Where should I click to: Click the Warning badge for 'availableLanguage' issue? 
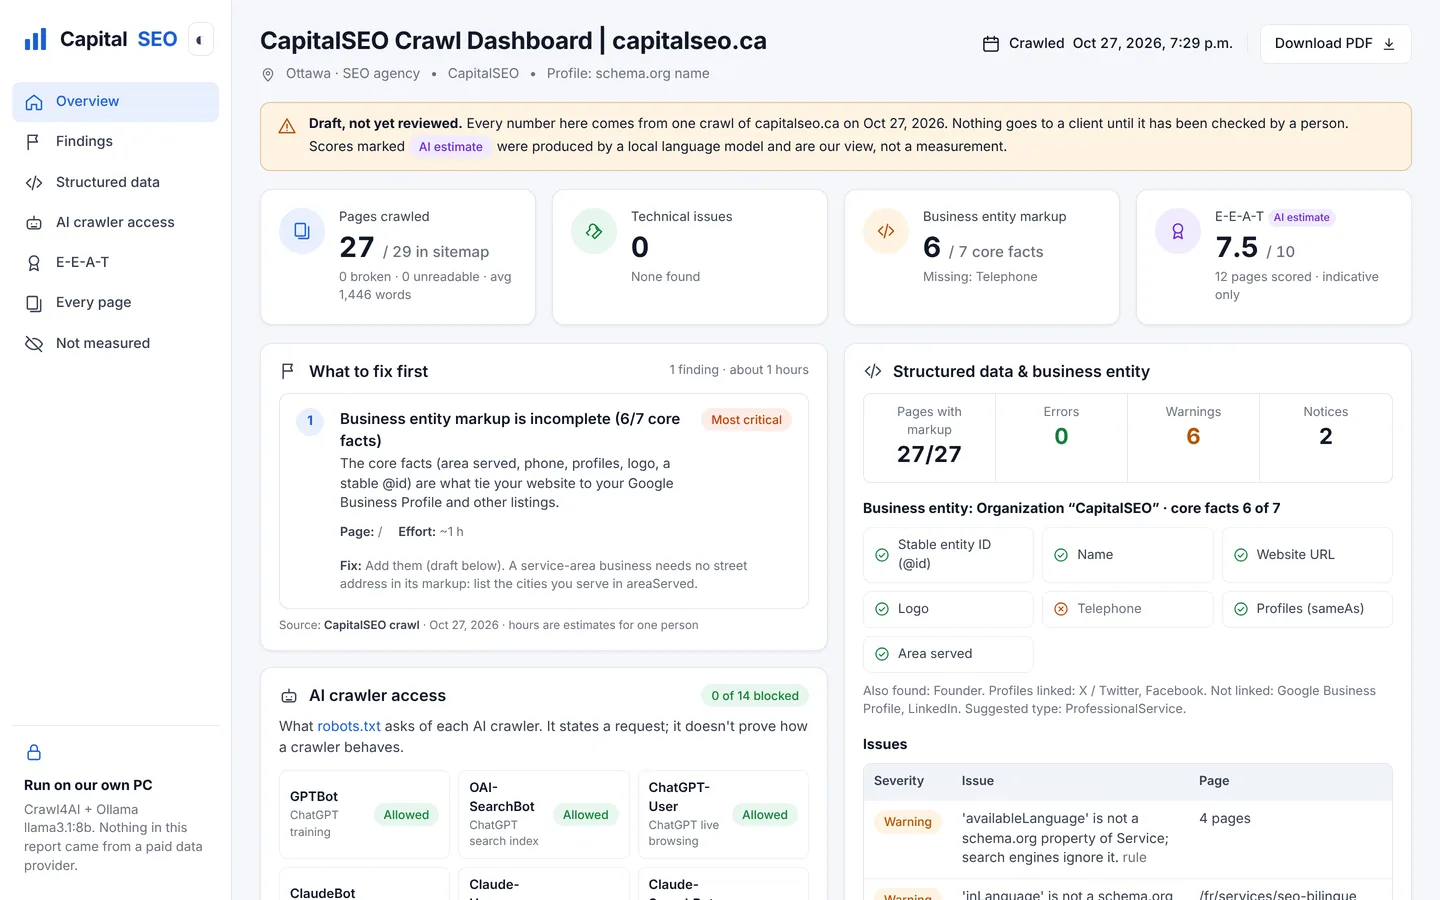908,822
